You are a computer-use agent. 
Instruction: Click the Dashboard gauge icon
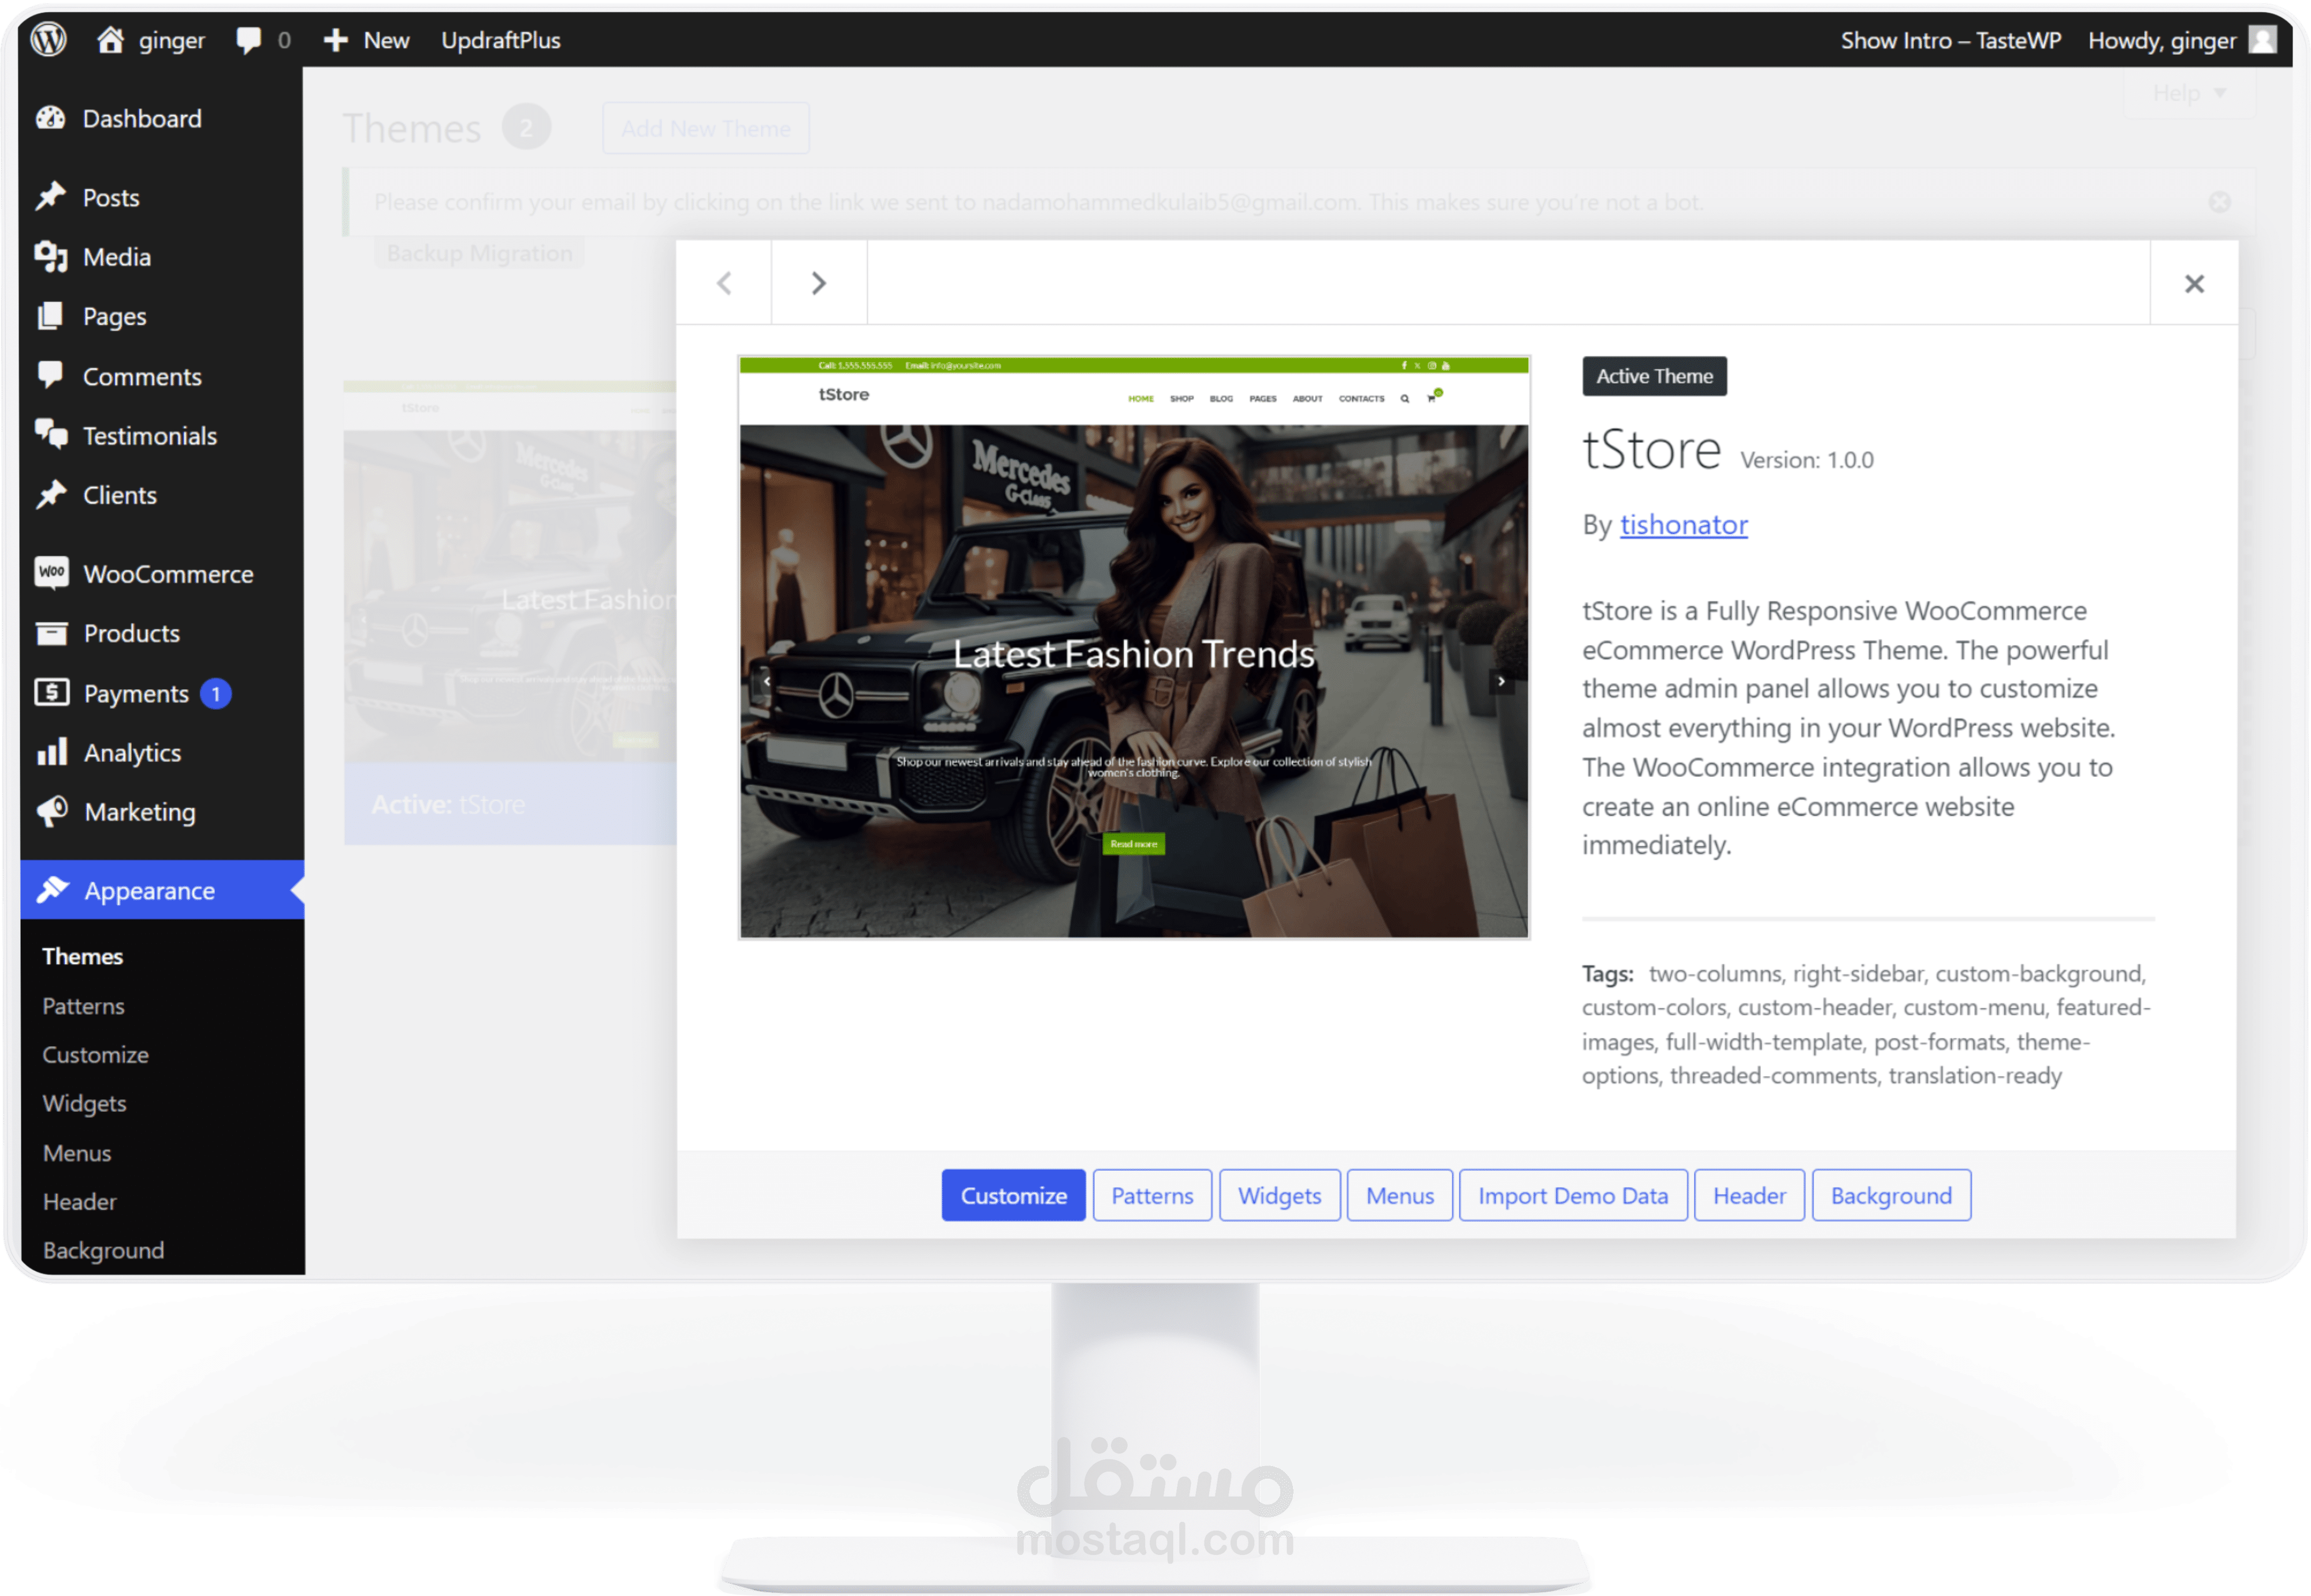pyautogui.click(x=50, y=118)
